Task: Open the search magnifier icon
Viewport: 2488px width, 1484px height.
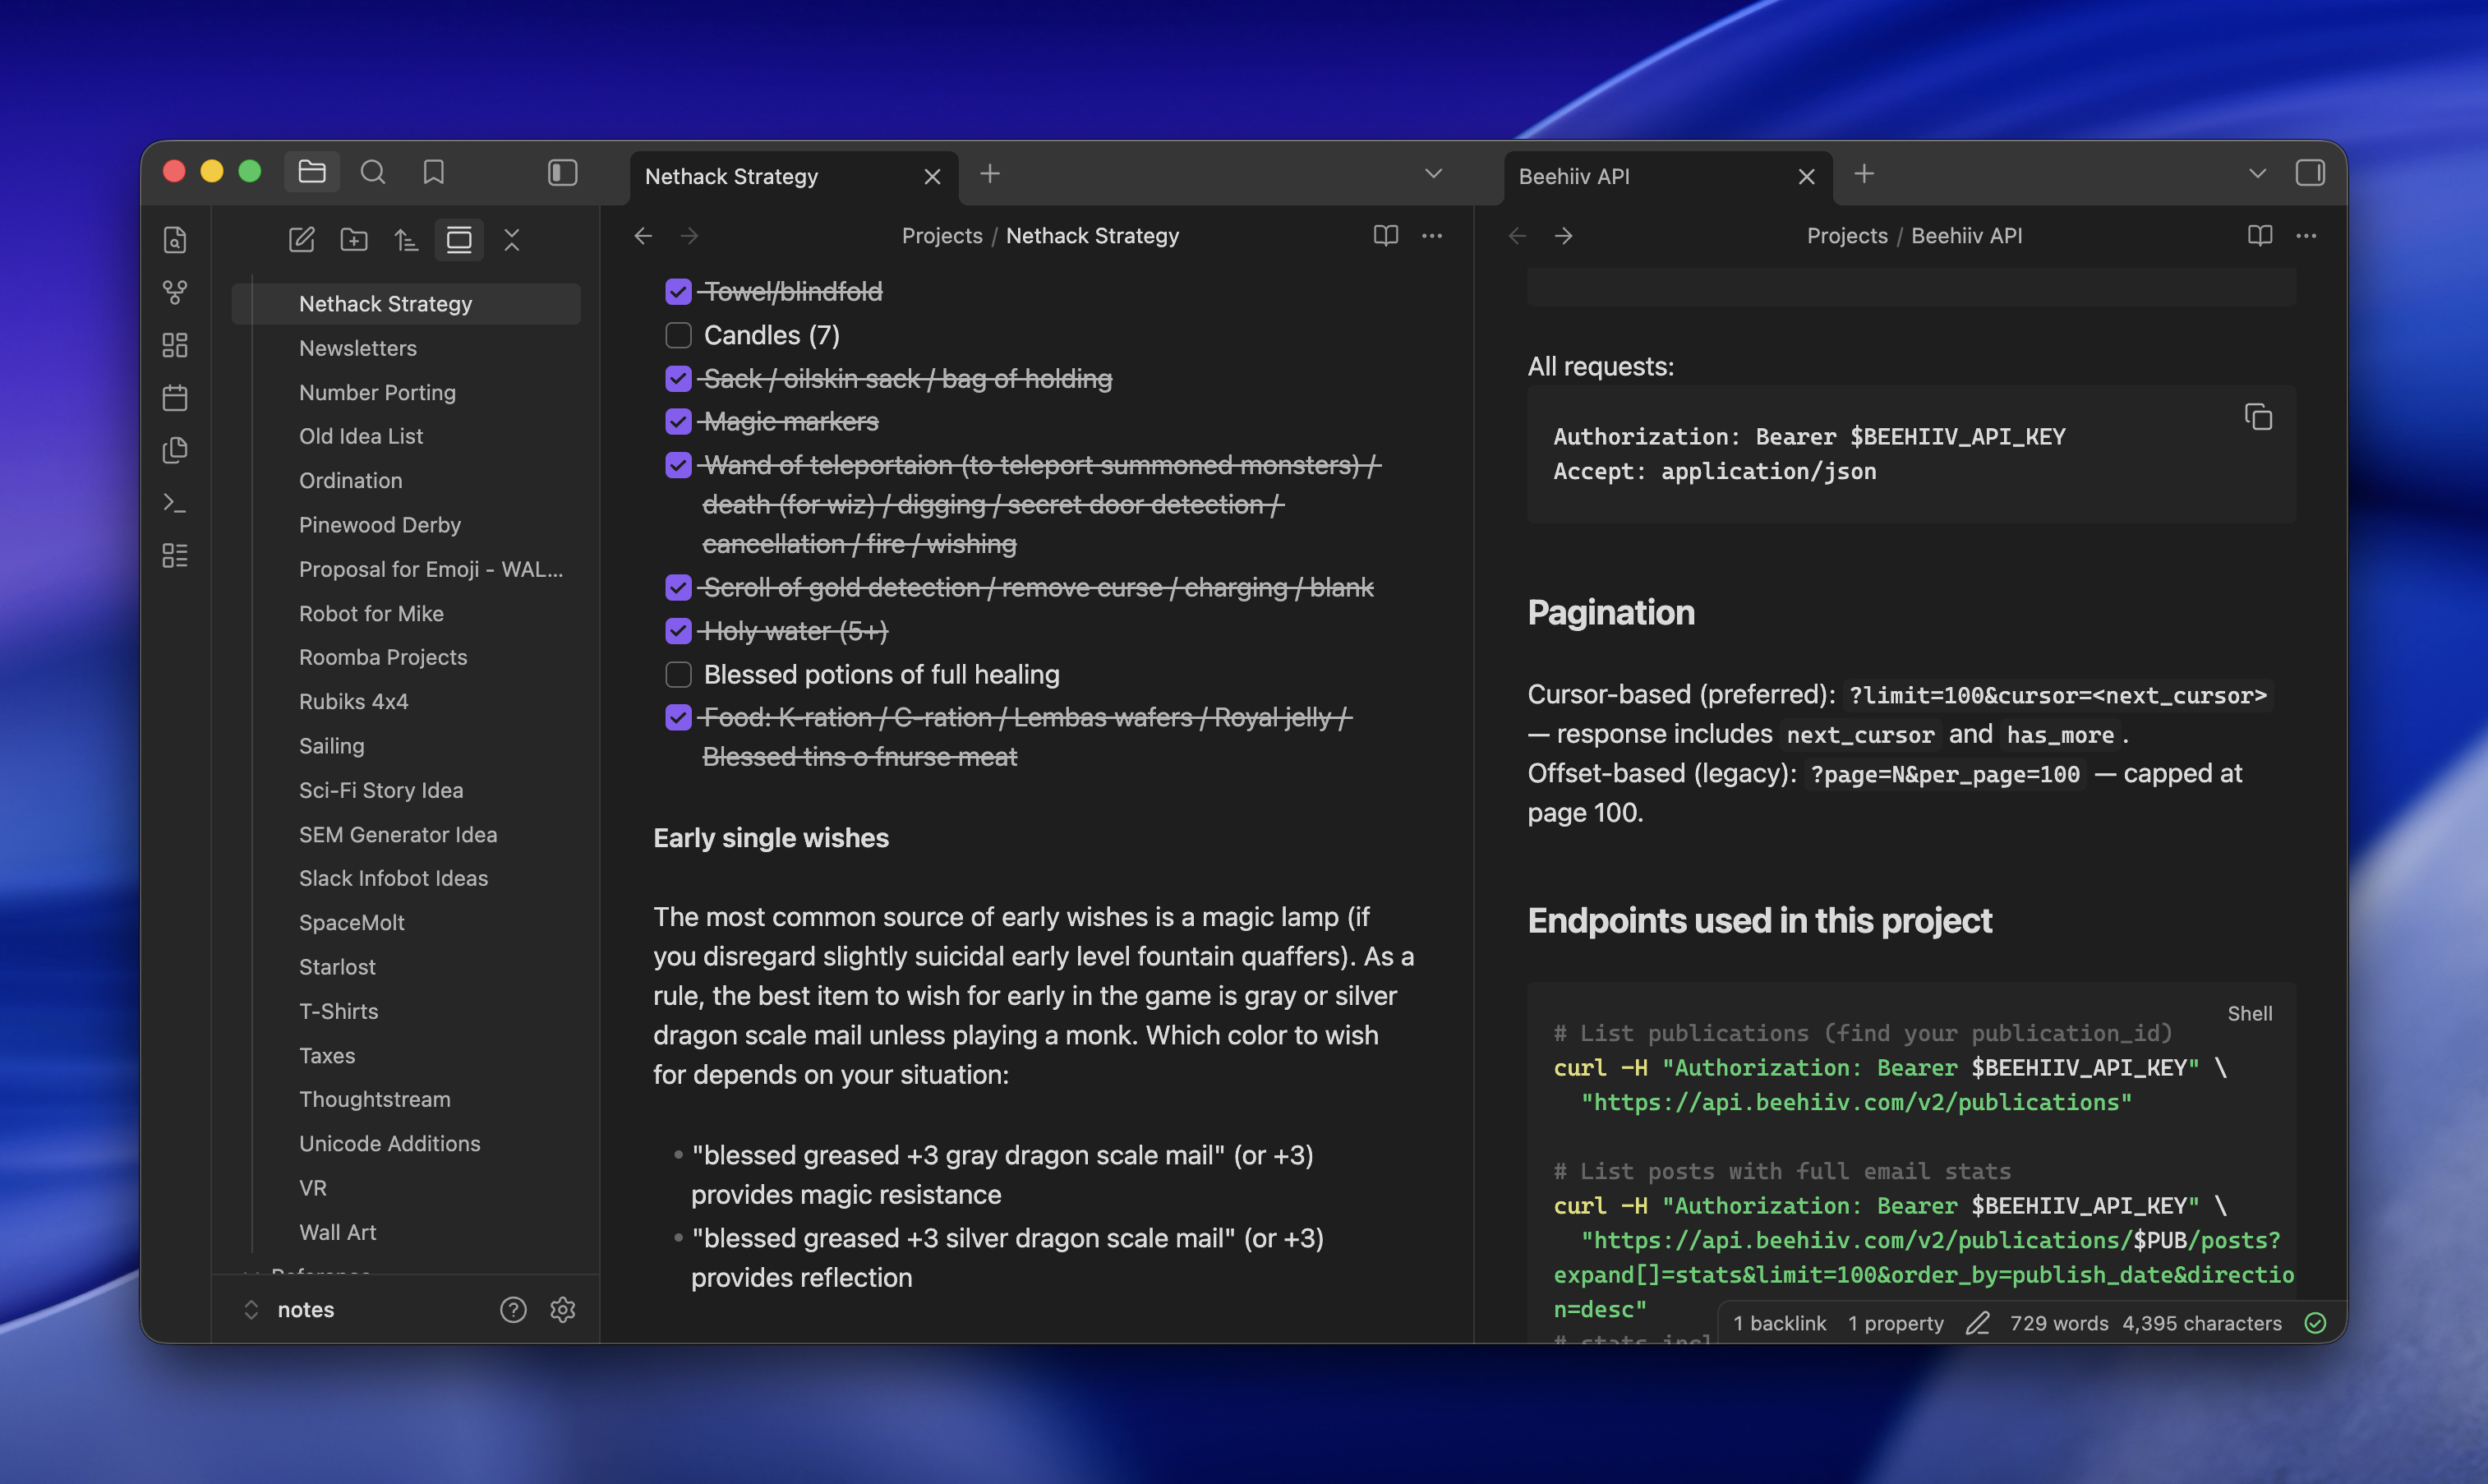Action: pyautogui.click(x=373, y=173)
